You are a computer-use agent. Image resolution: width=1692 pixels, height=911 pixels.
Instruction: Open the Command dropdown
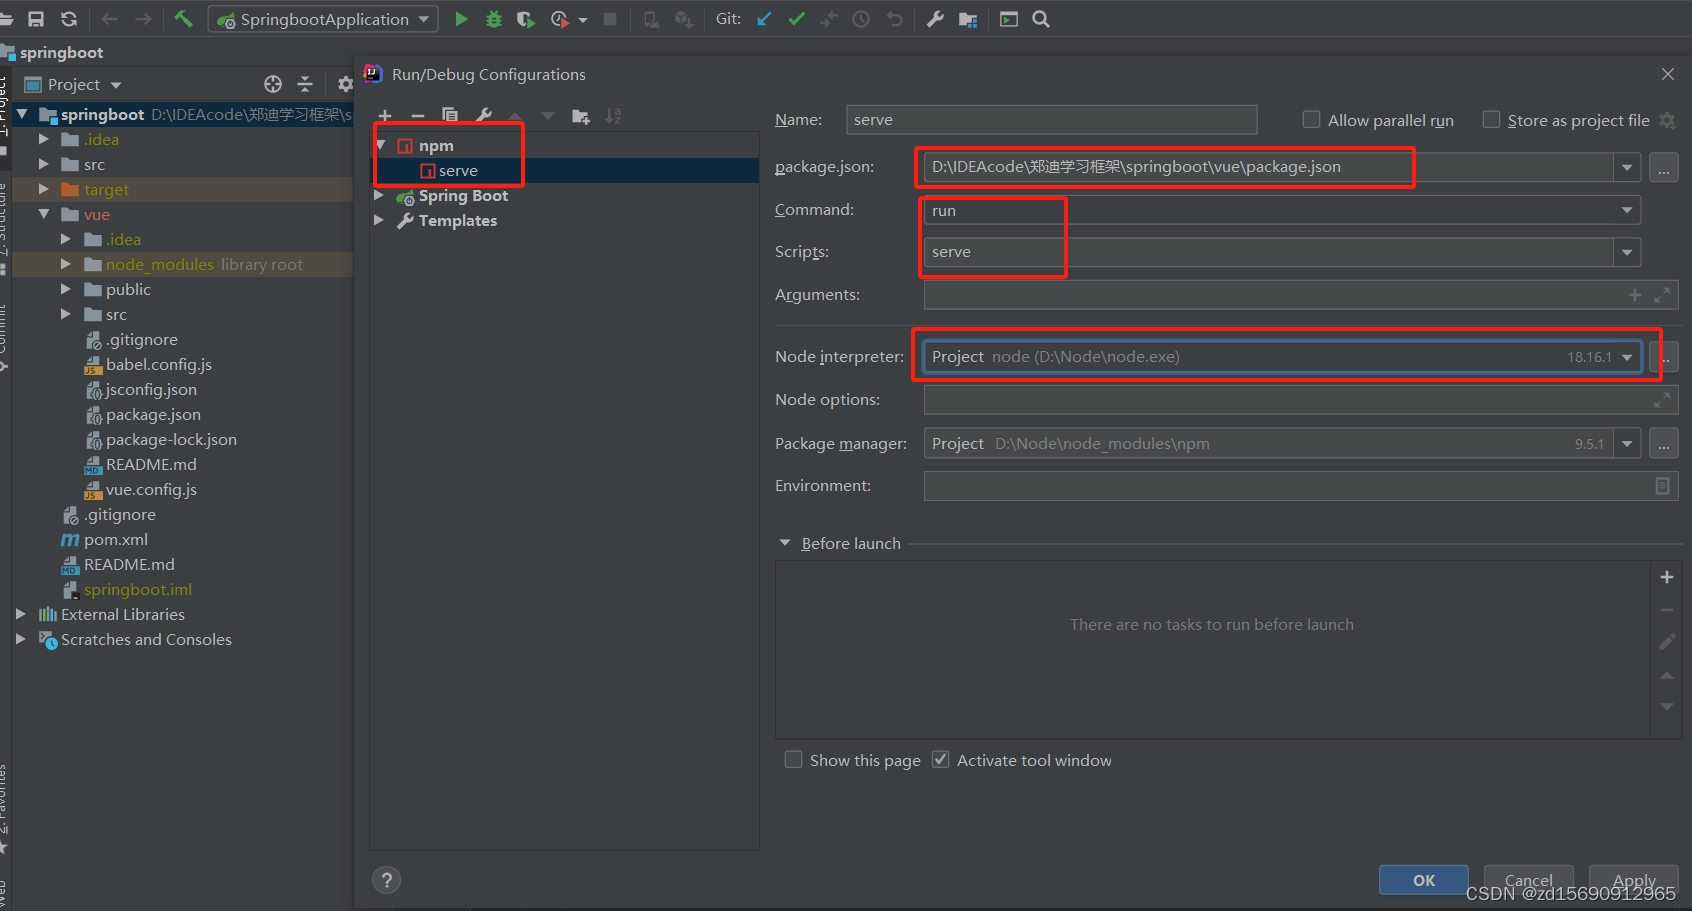pyautogui.click(x=1627, y=210)
